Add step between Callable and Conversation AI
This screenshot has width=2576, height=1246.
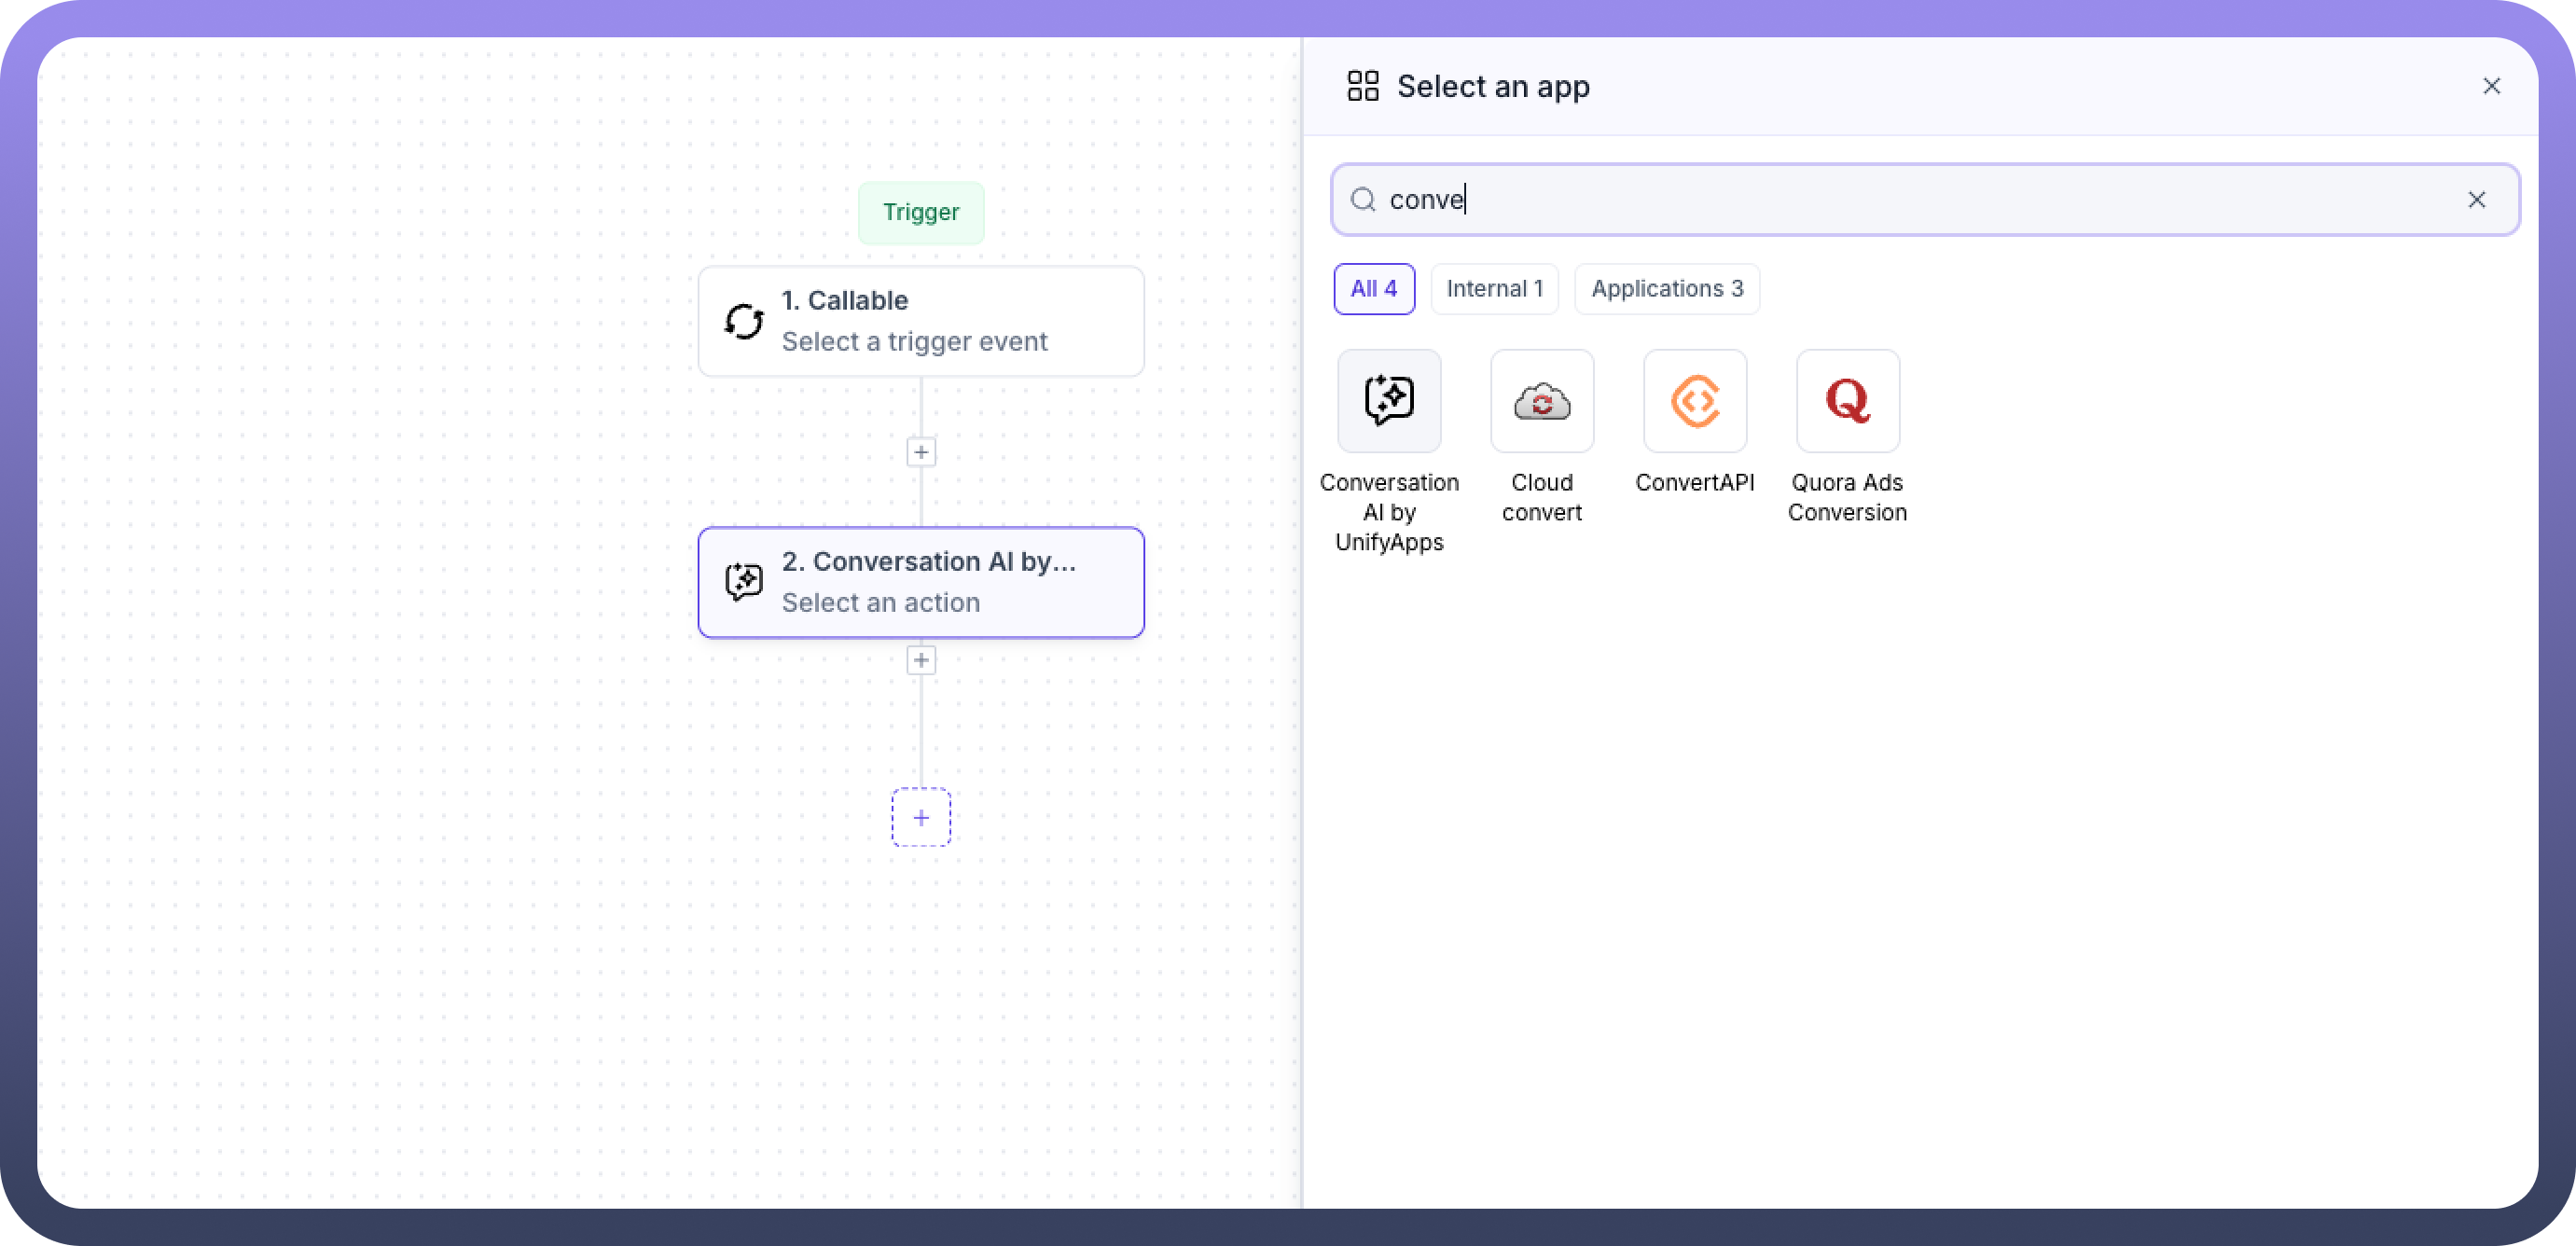920,452
